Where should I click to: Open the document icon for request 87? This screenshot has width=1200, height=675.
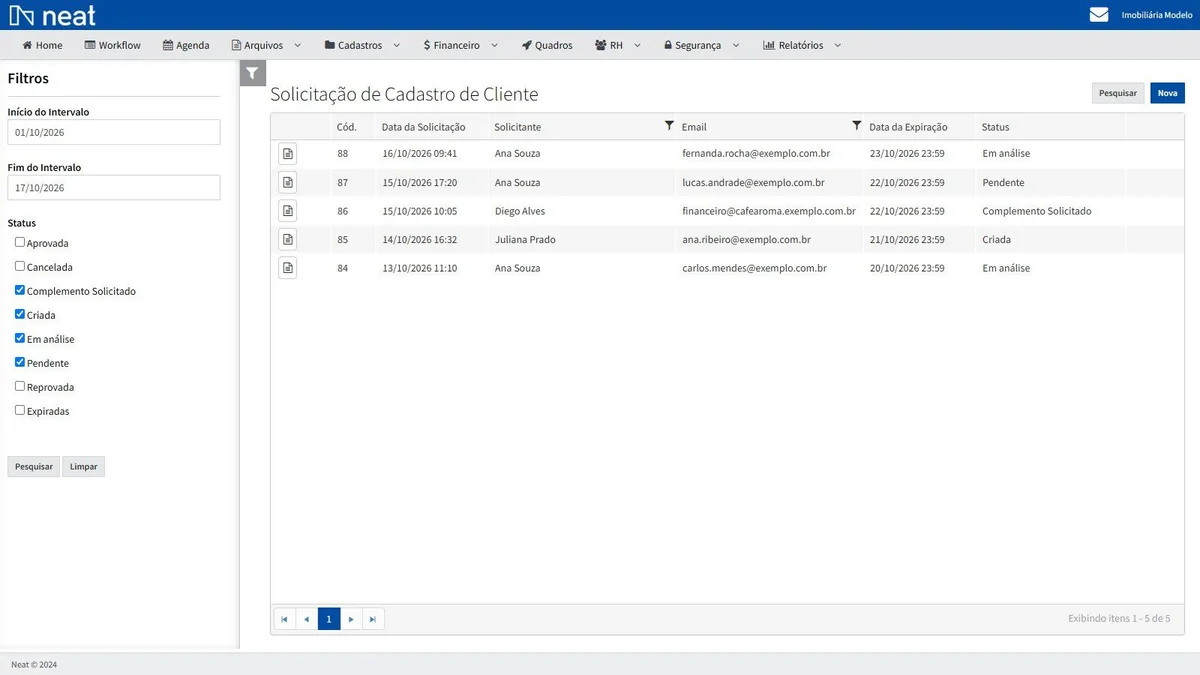click(x=288, y=183)
